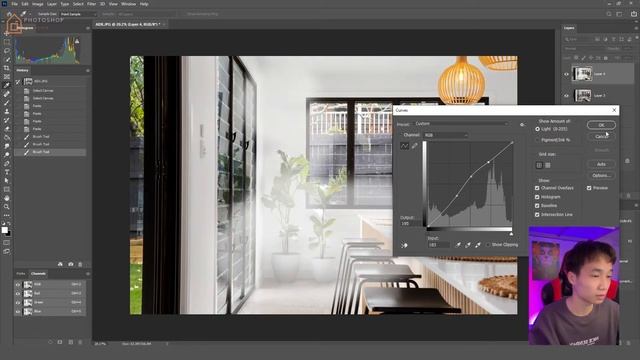The image size is (640, 360).
Task: Open the Filter menu
Action: click(x=91, y=4)
